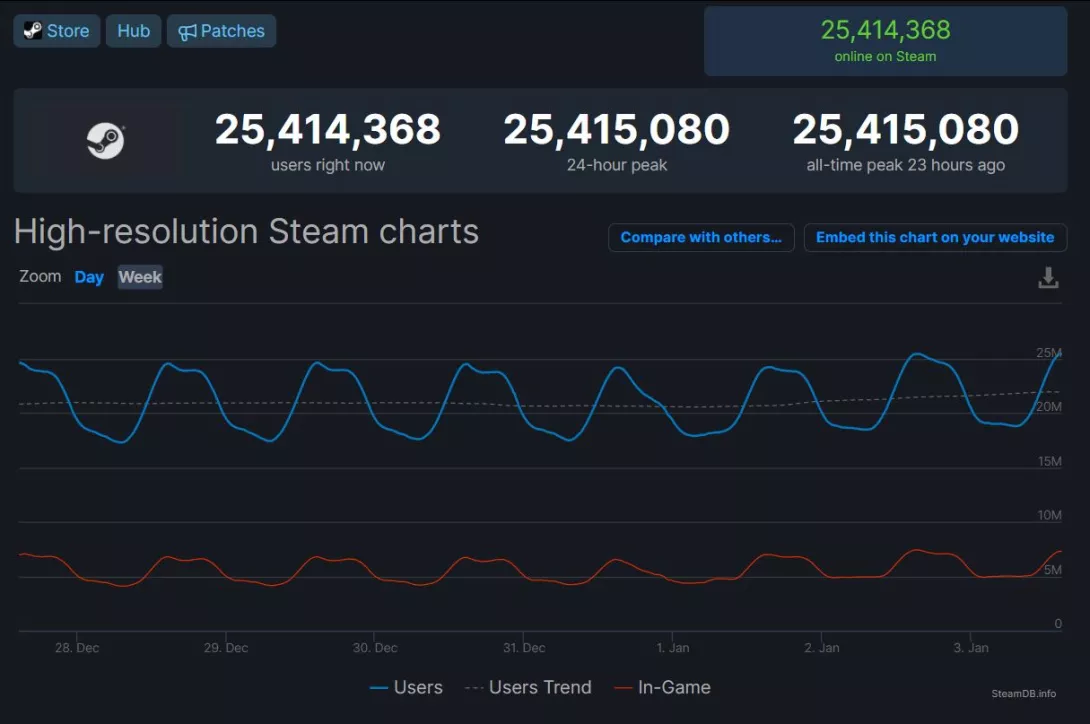Image resolution: width=1090 pixels, height=724 pixels.
Task: Click the SteamDB.info chart credit
Action: pos(1023,693)
